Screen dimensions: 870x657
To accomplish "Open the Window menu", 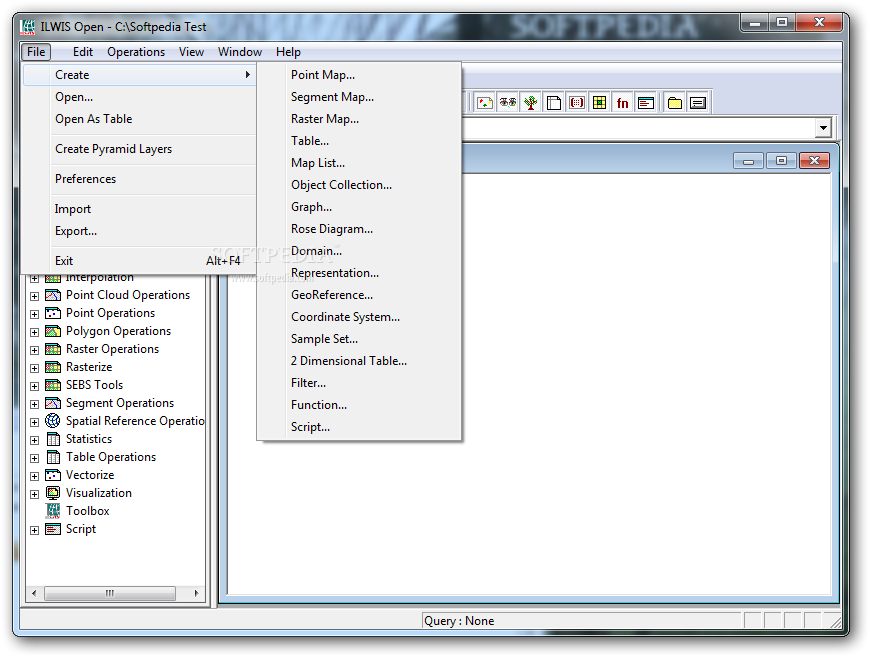I will [240, 52].
